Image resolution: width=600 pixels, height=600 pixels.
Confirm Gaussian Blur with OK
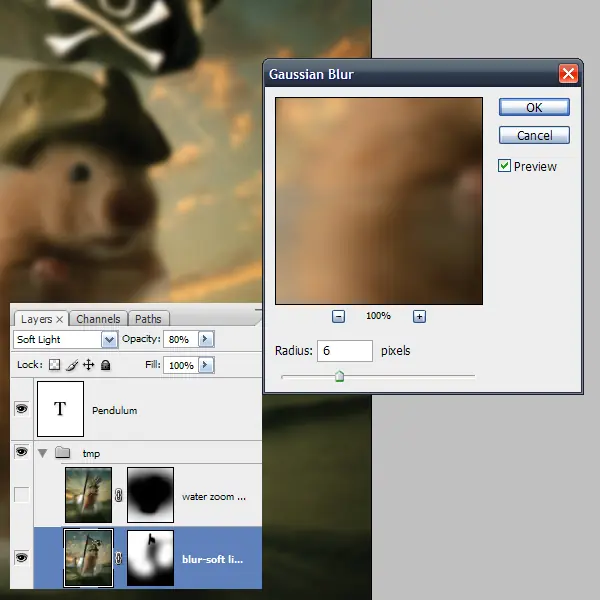[x=534, y=108]
